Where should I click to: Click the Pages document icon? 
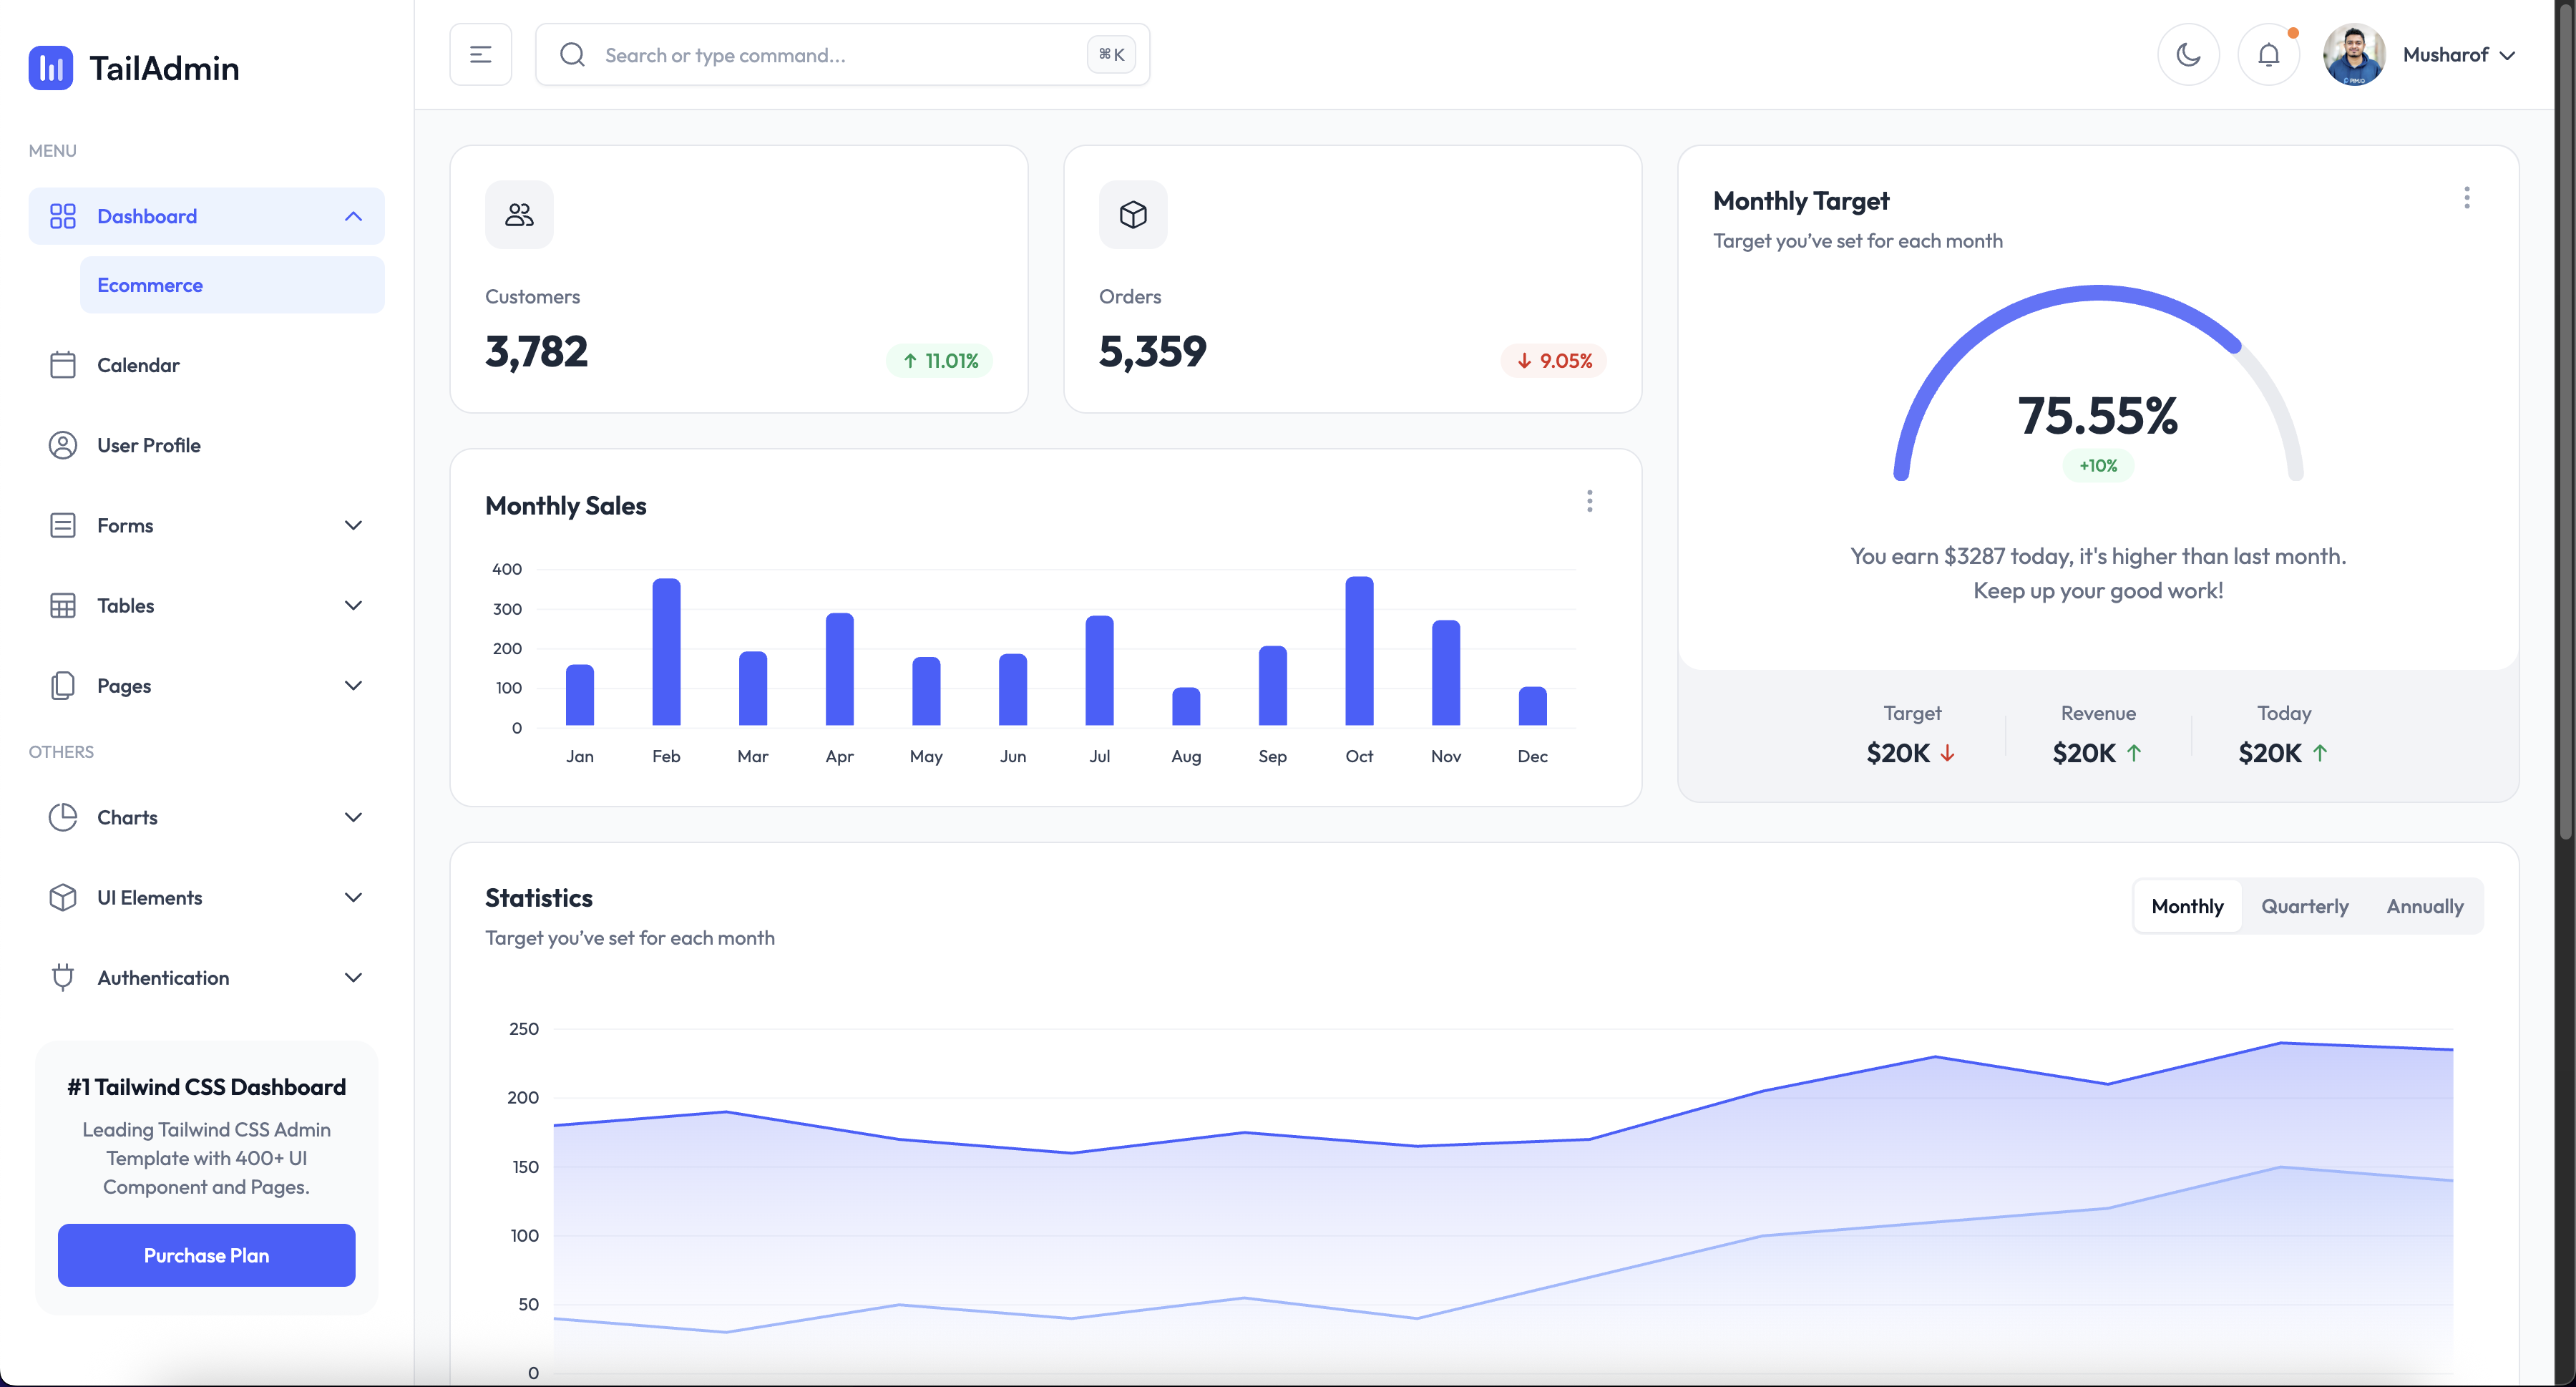click(63, 686)
